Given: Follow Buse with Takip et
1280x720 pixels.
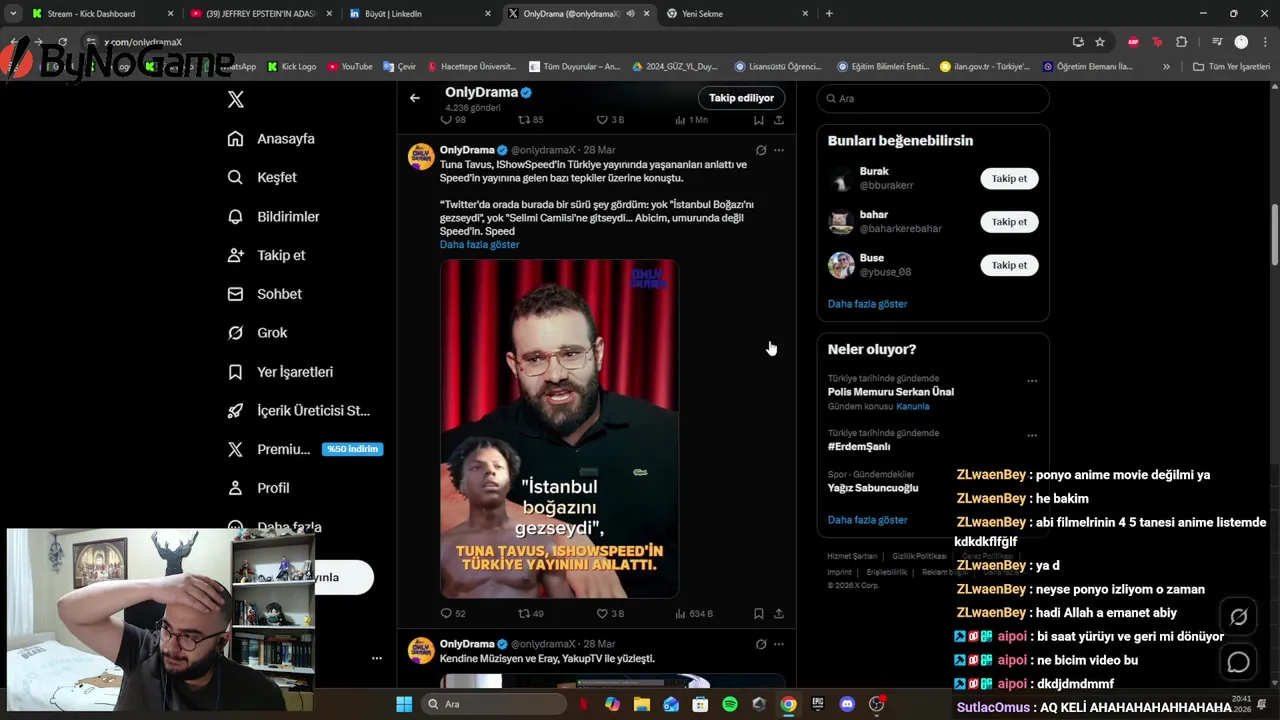Looking at the screenshot, I should click(x=1009, y=265).
